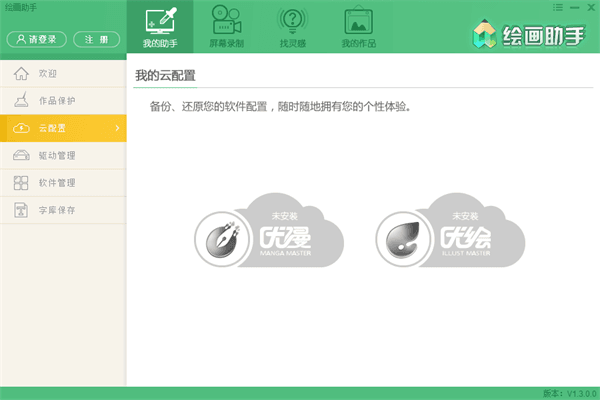
Task: Open the 我的助手 tab
Action: tap(163, 29)
